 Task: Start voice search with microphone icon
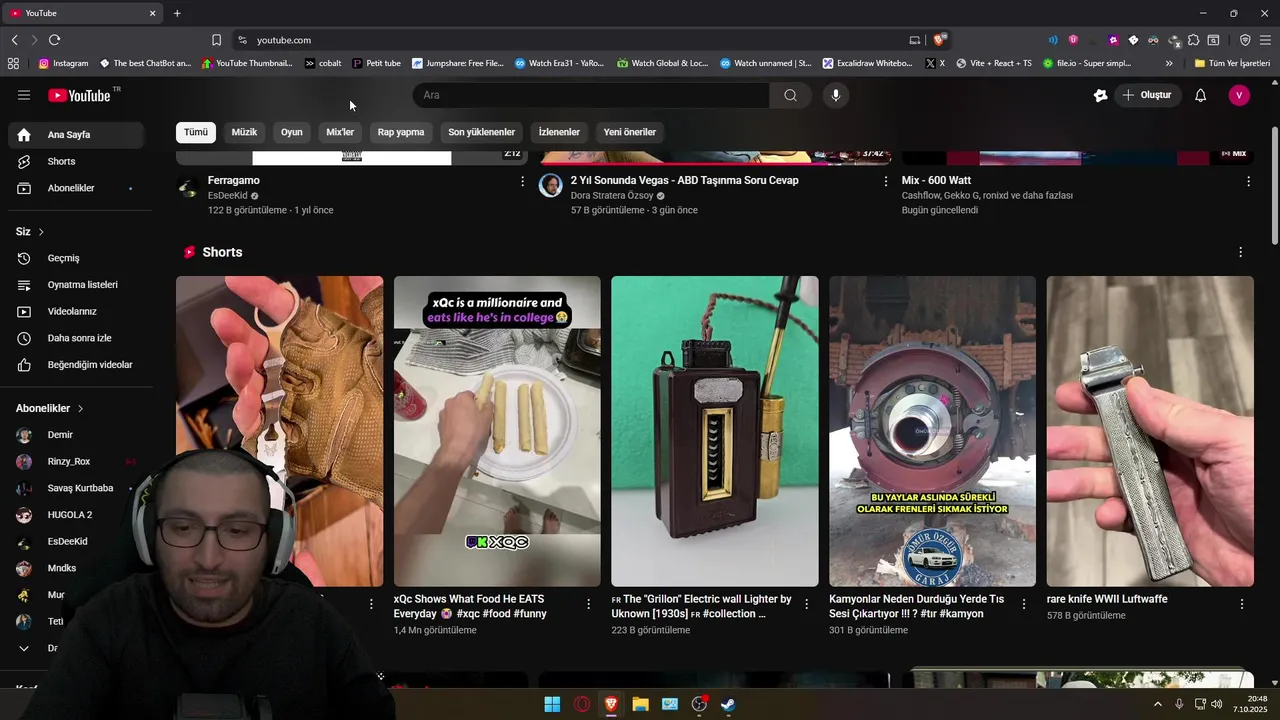(x=836, y=95)
